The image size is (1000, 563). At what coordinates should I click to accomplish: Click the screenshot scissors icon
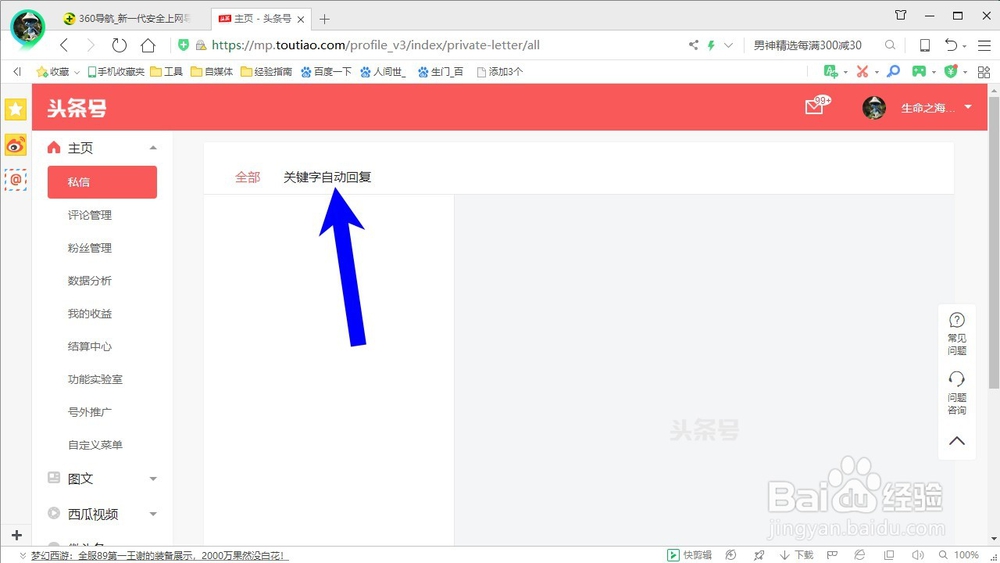[862, 71]
